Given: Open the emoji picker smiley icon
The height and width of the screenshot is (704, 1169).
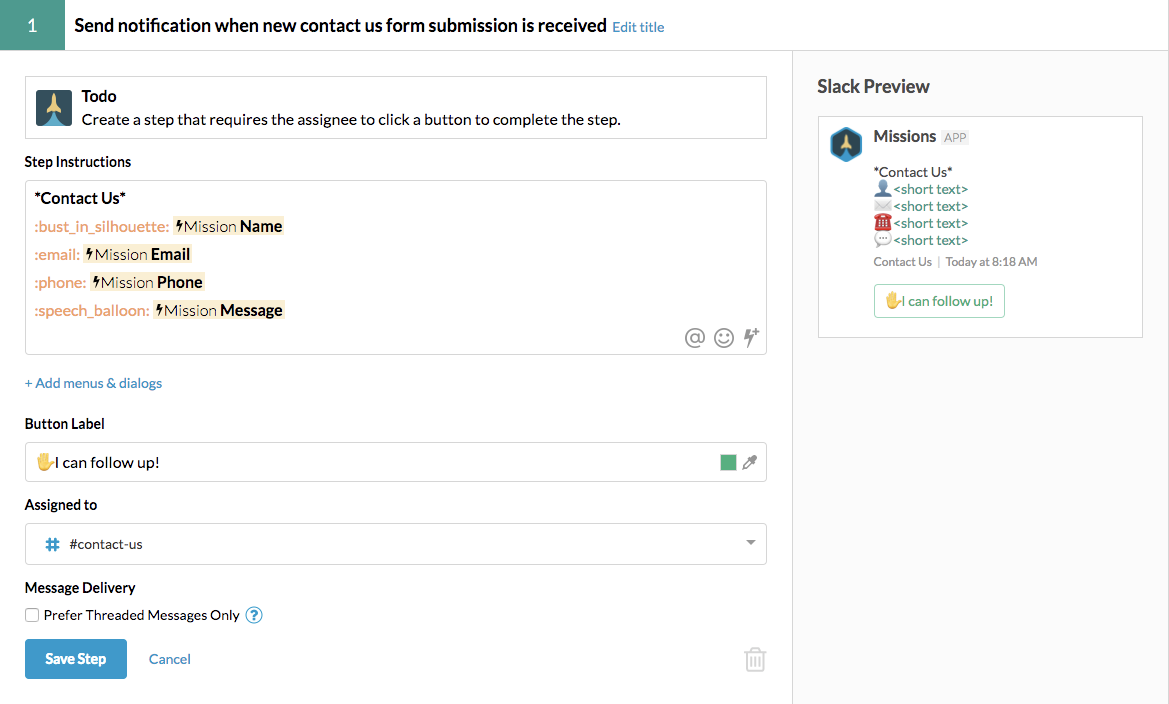Looking at the screenshot, I should tap(724, 338).
